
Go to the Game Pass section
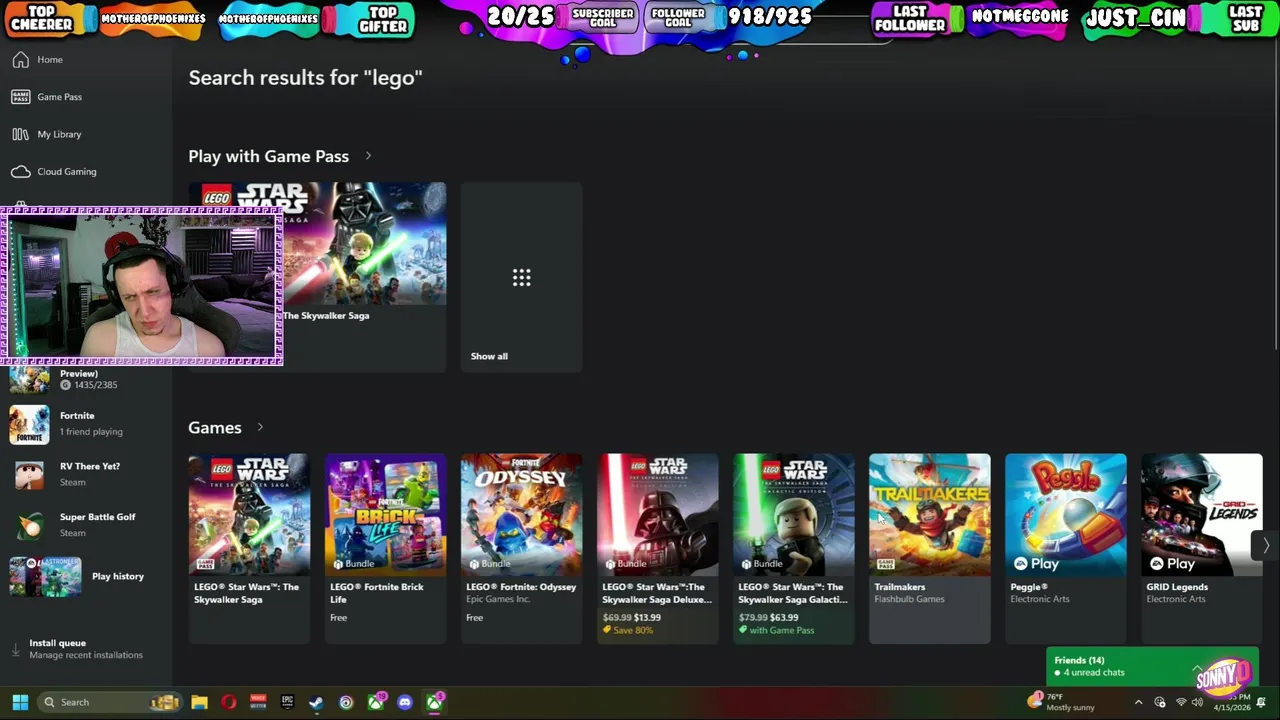[86, 97]
